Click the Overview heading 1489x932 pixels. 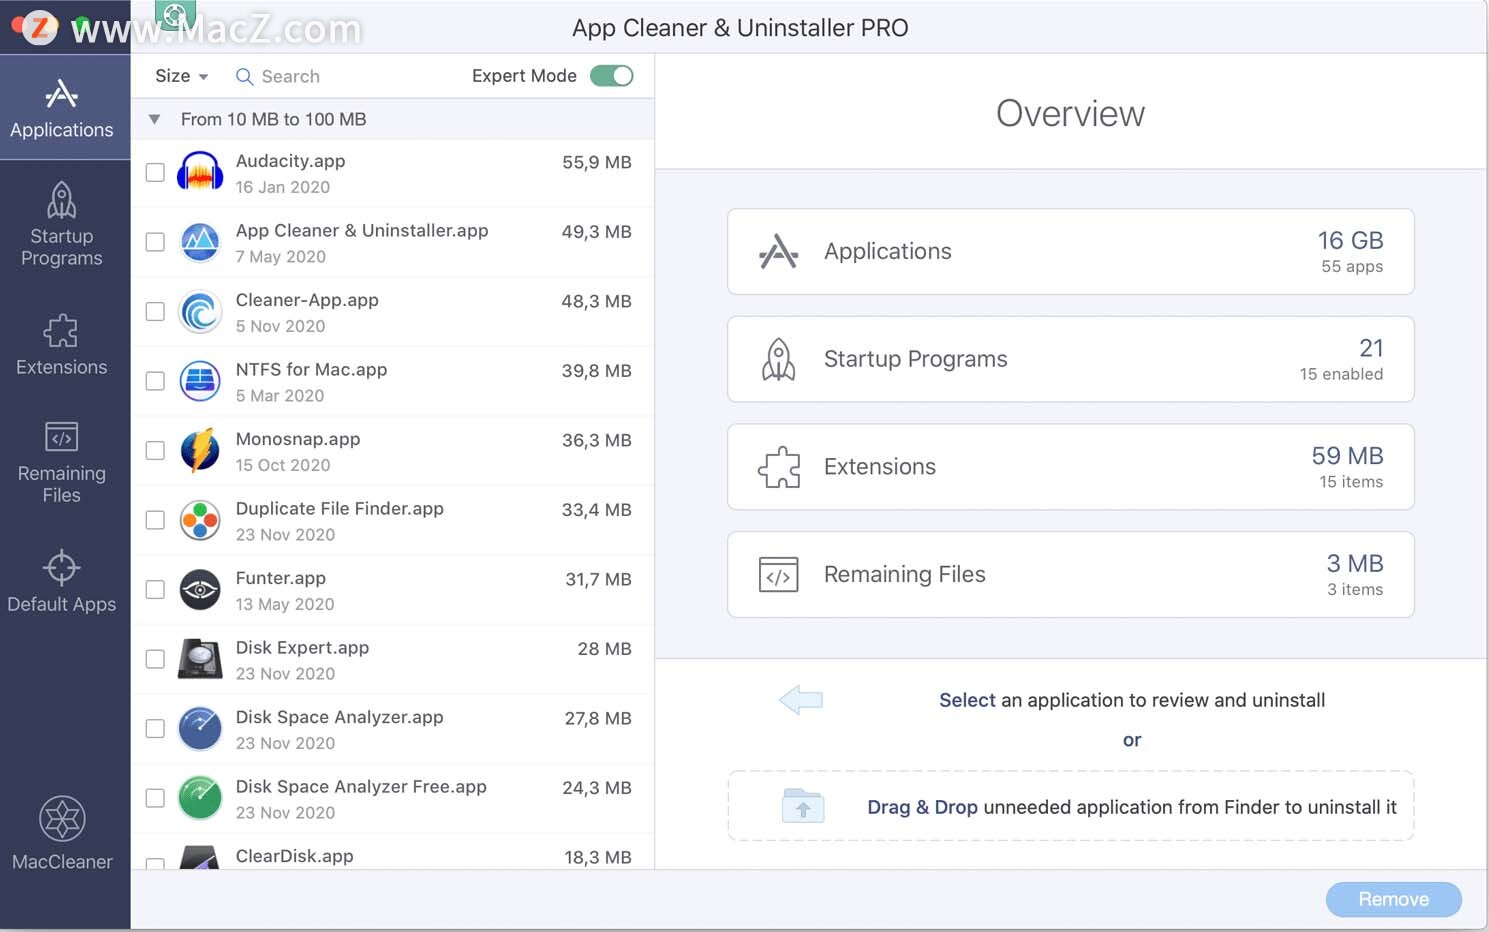(x=1071, y=113)
